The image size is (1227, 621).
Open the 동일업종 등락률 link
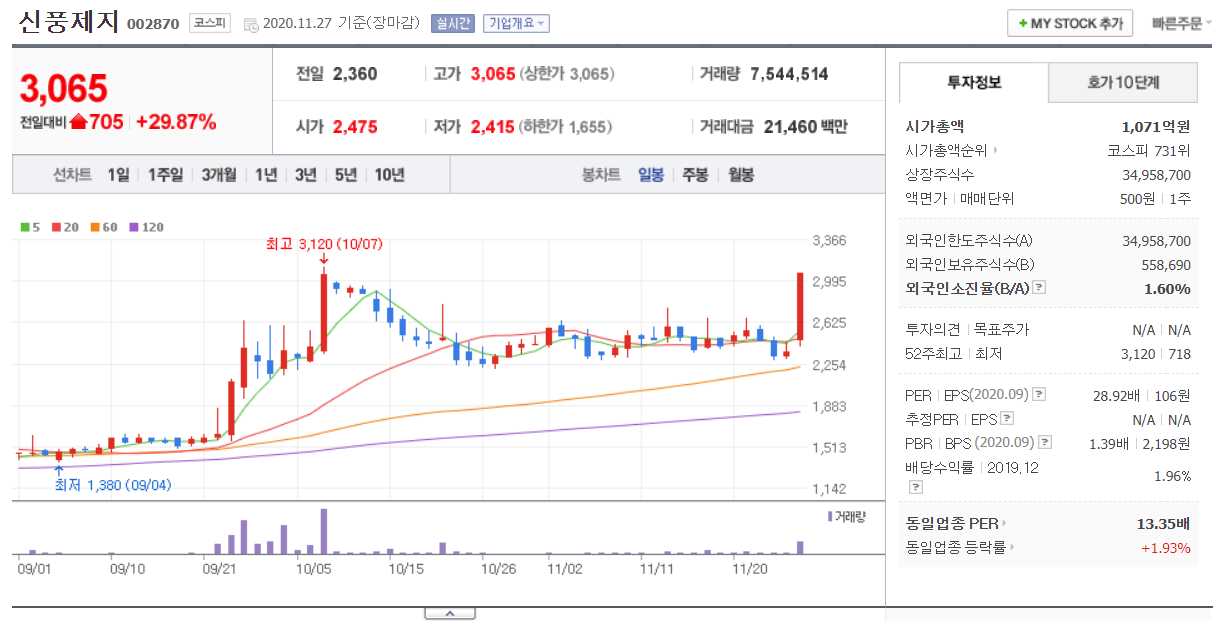point(956,547)
